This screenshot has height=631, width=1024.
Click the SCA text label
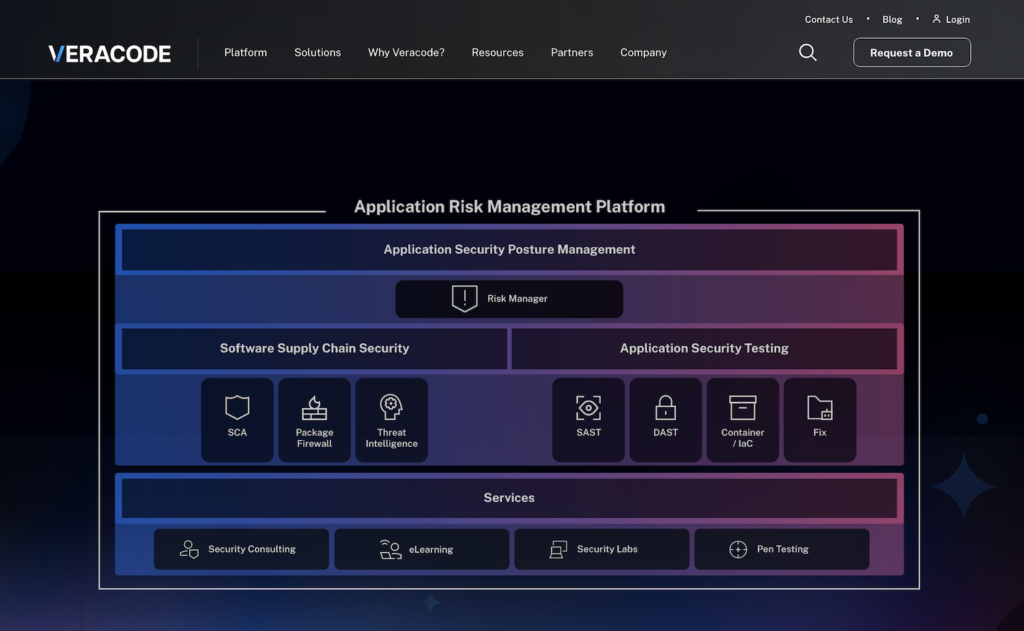coord(237,432)
